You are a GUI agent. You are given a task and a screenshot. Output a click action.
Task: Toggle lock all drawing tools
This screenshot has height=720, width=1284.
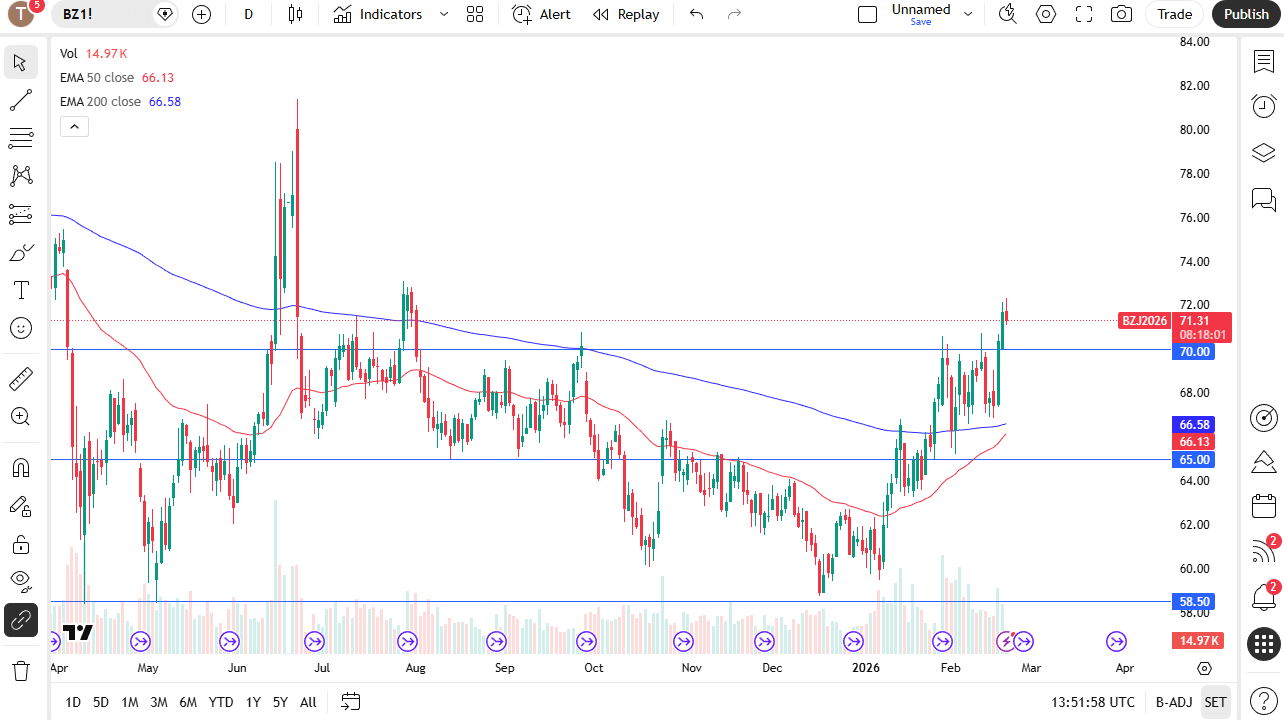pos(20,544)
